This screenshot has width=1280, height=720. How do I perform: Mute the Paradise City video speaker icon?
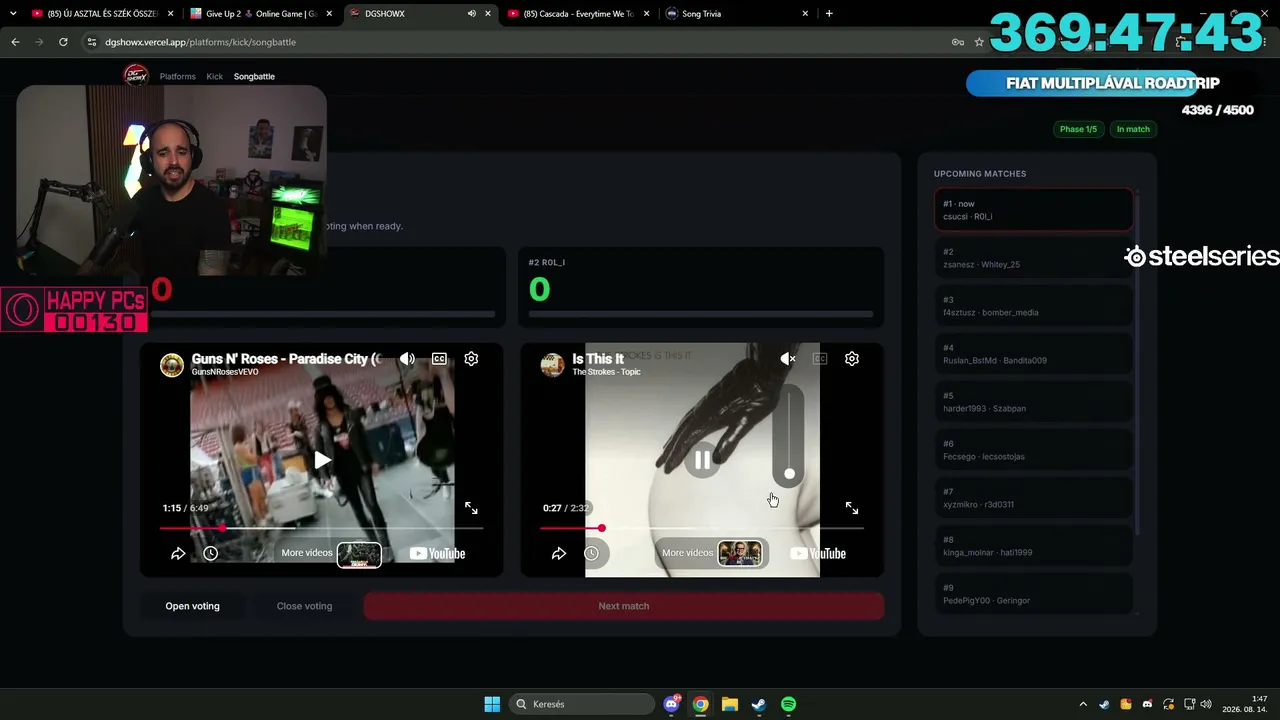[407, 359]
